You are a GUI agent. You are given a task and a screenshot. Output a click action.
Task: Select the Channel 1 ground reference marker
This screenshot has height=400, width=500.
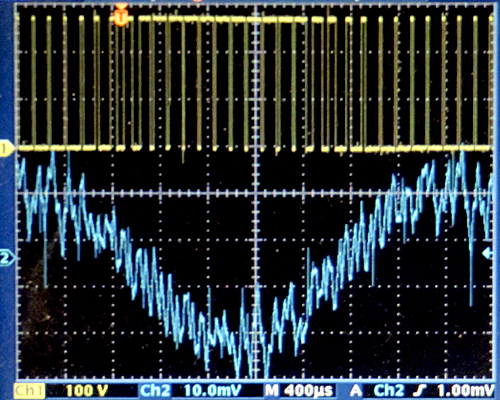(x=6, y=149)
